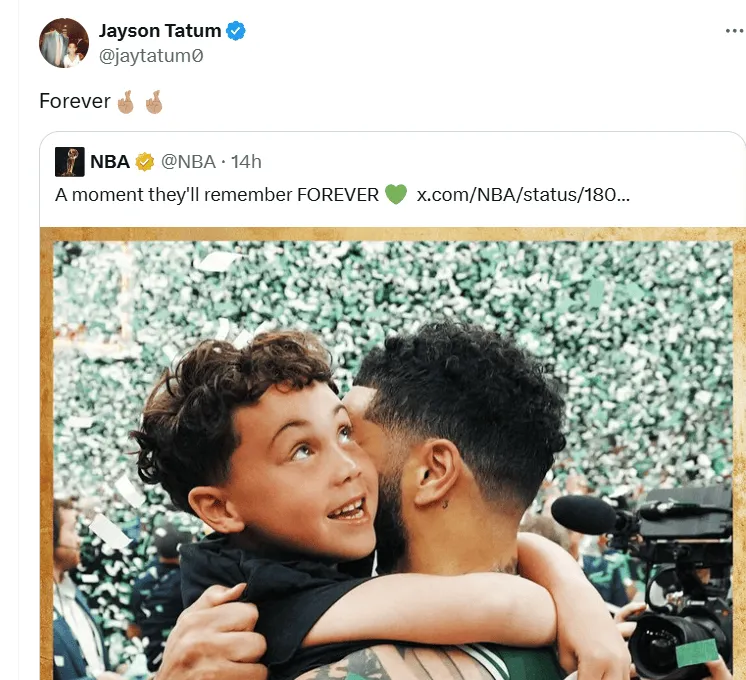
Task: Open the bold NBA account name
Action: click(x=110, y=162)
